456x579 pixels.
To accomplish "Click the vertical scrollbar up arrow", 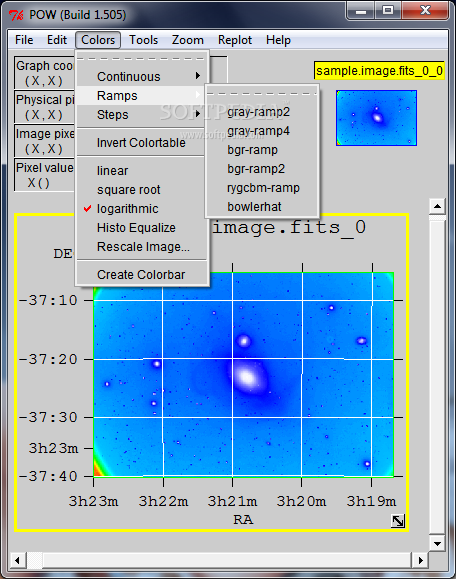I will point(437,206).
